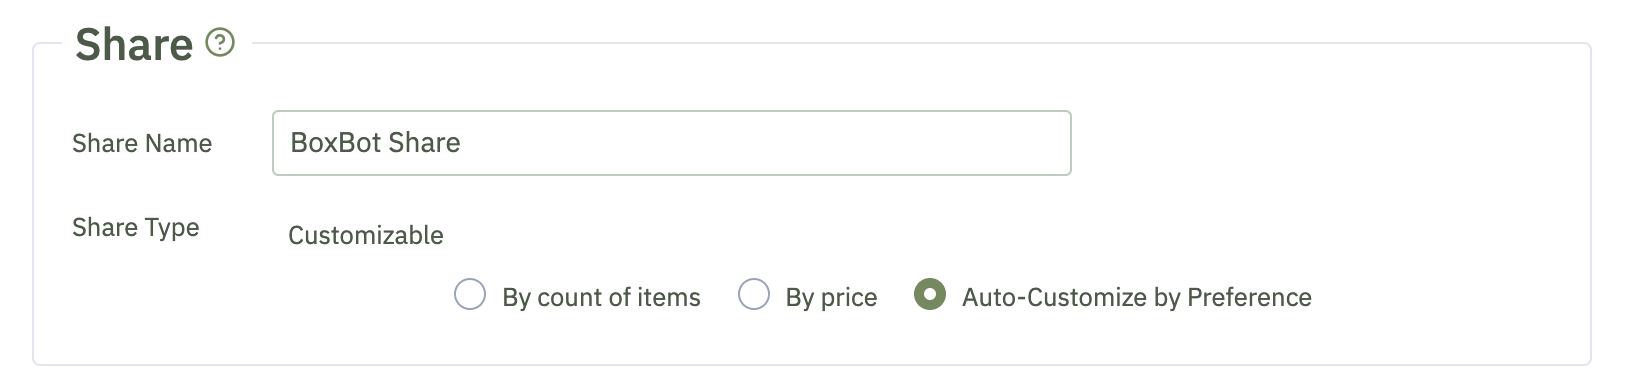The width and height of the screenshot is (1640, 384).
Task: Click the Share Type field label
Action: click(136, 228)
